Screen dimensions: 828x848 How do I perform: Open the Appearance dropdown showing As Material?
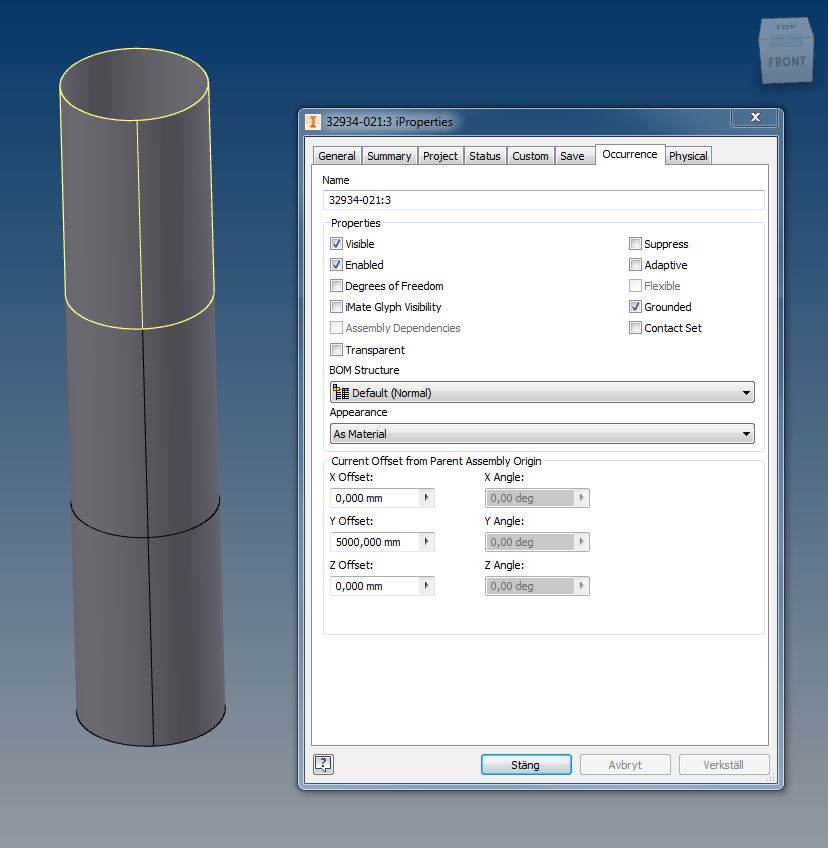[x=746, y=433]
